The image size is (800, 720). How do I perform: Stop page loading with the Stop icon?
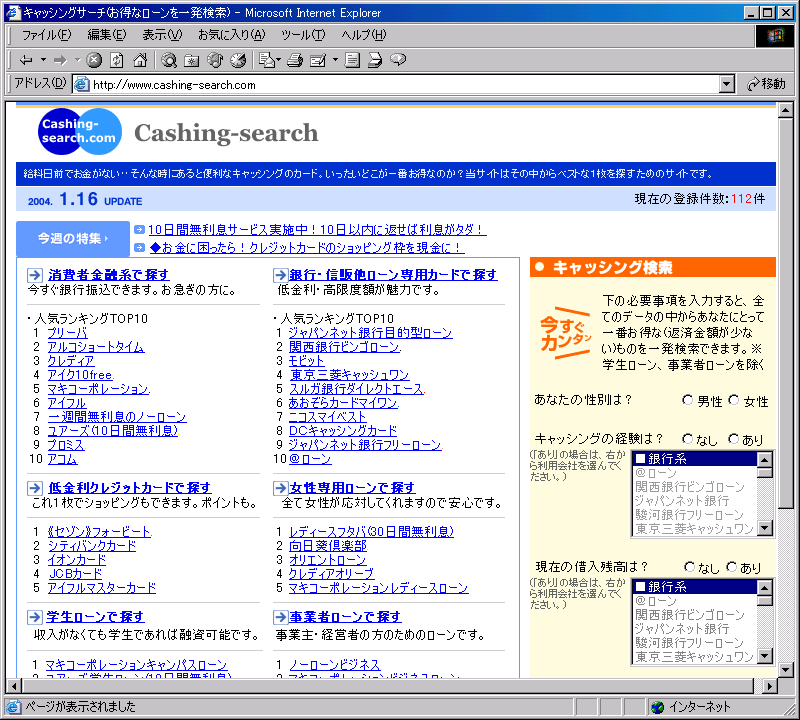click(x=94, y=60)
